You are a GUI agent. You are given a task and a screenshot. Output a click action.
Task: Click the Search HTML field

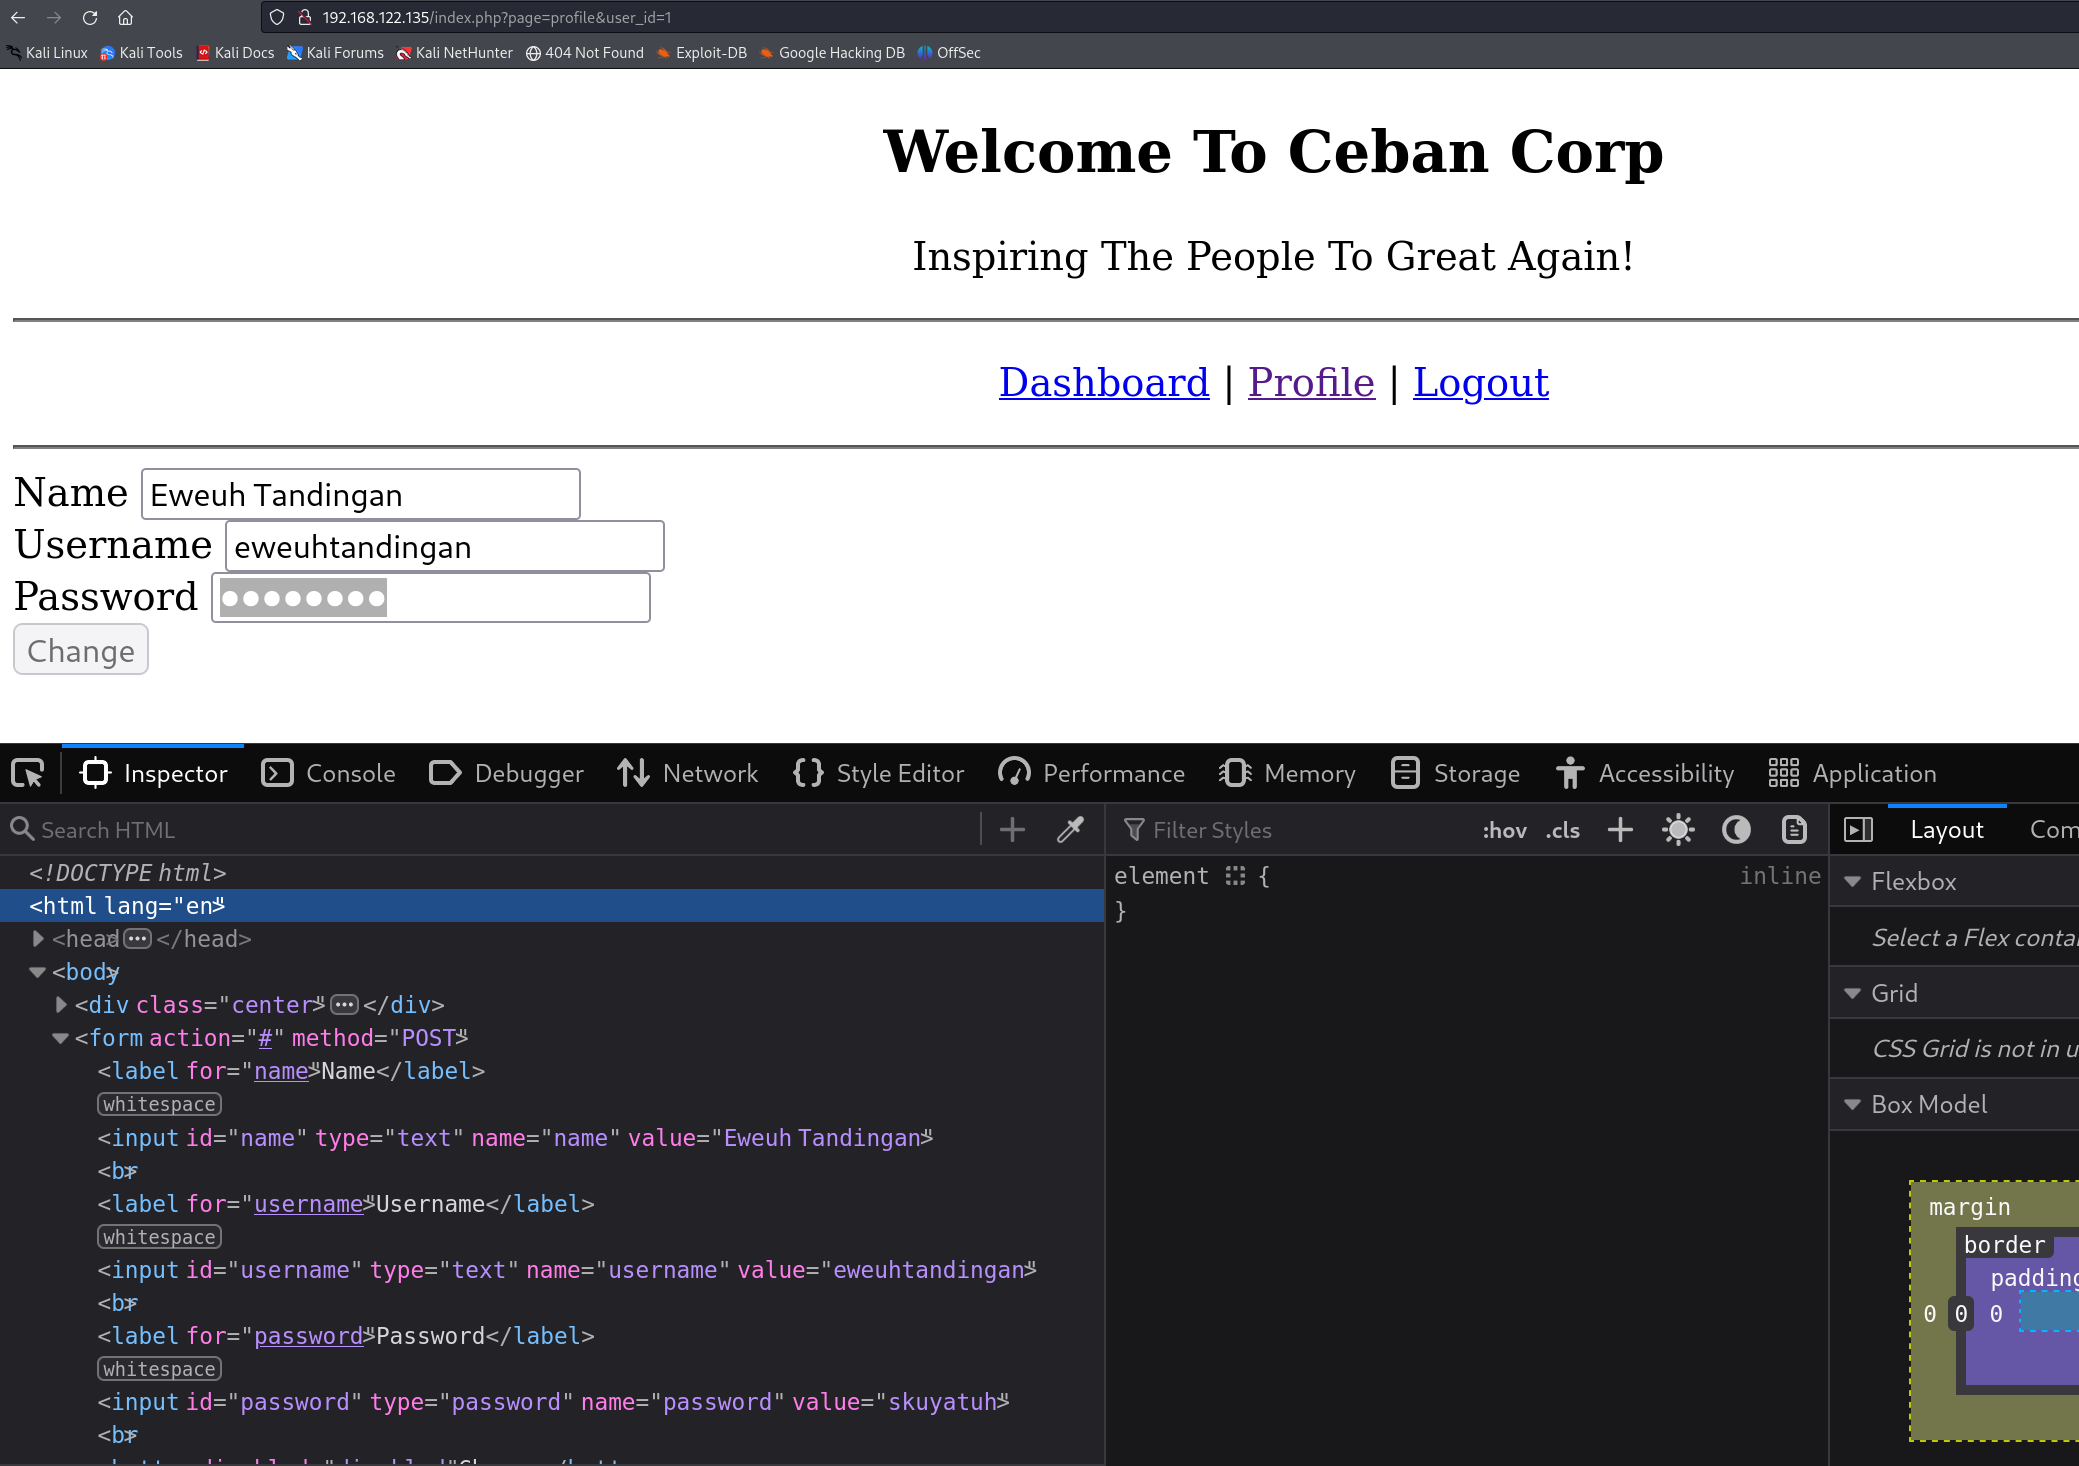point(500,830)
